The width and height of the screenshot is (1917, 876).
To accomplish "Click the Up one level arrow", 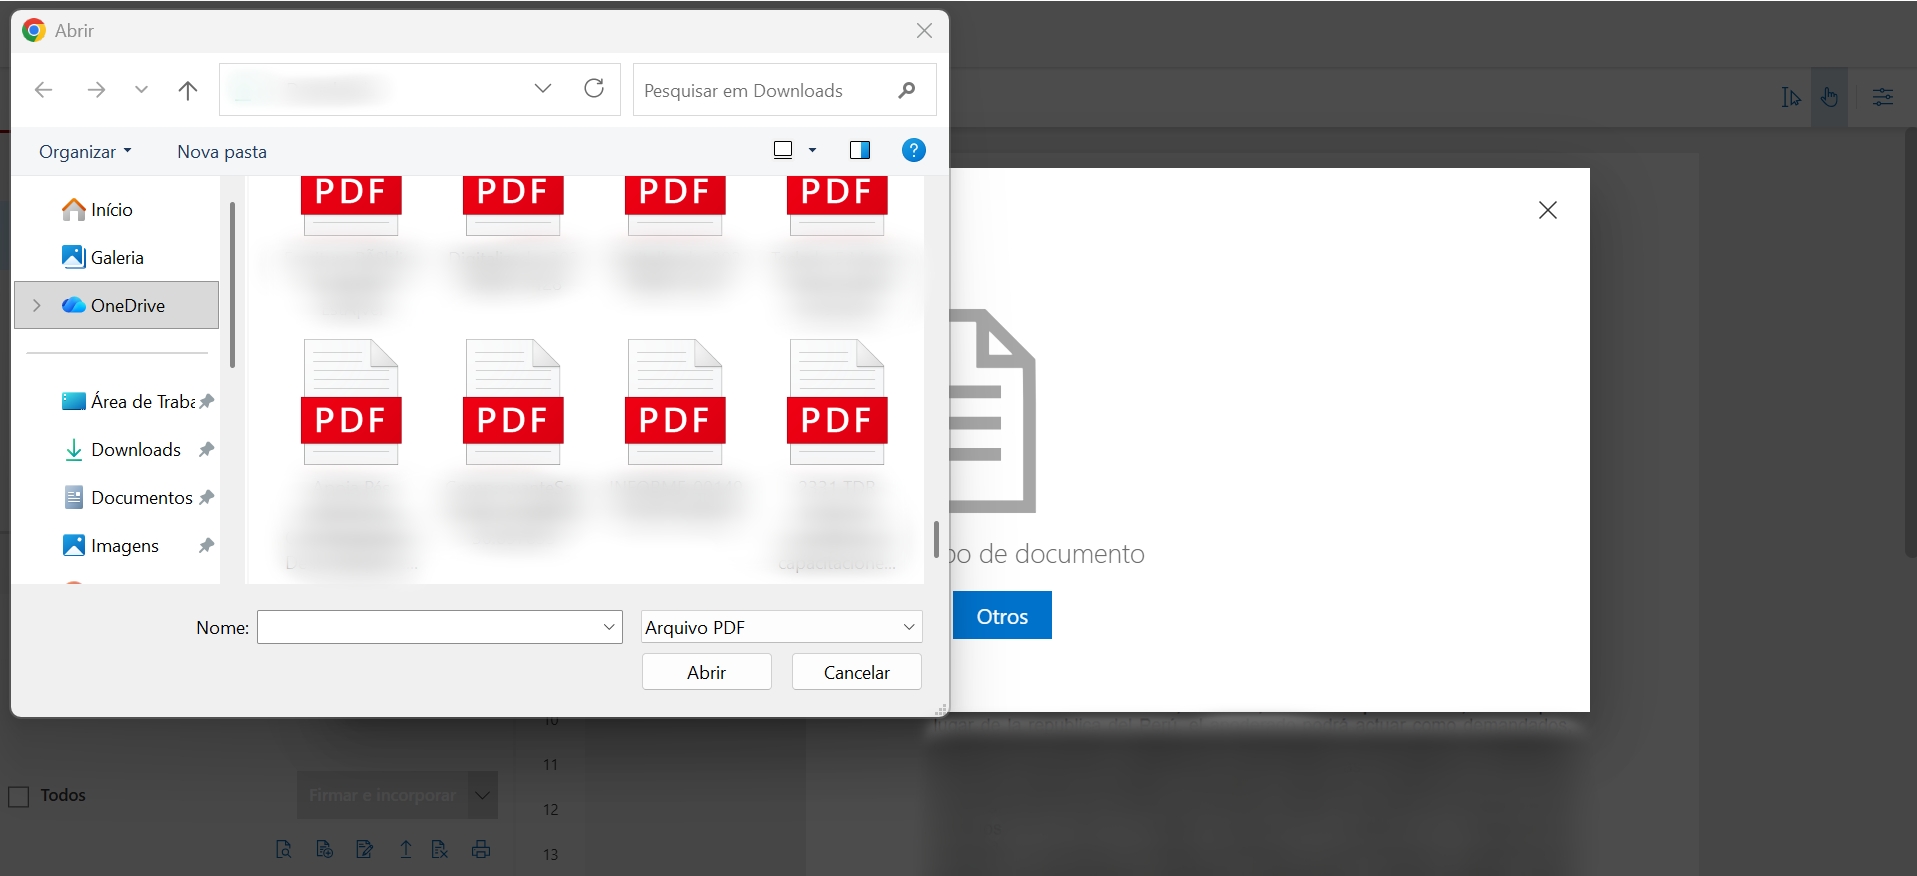I will pyautogui.click(x=187, y=90).
